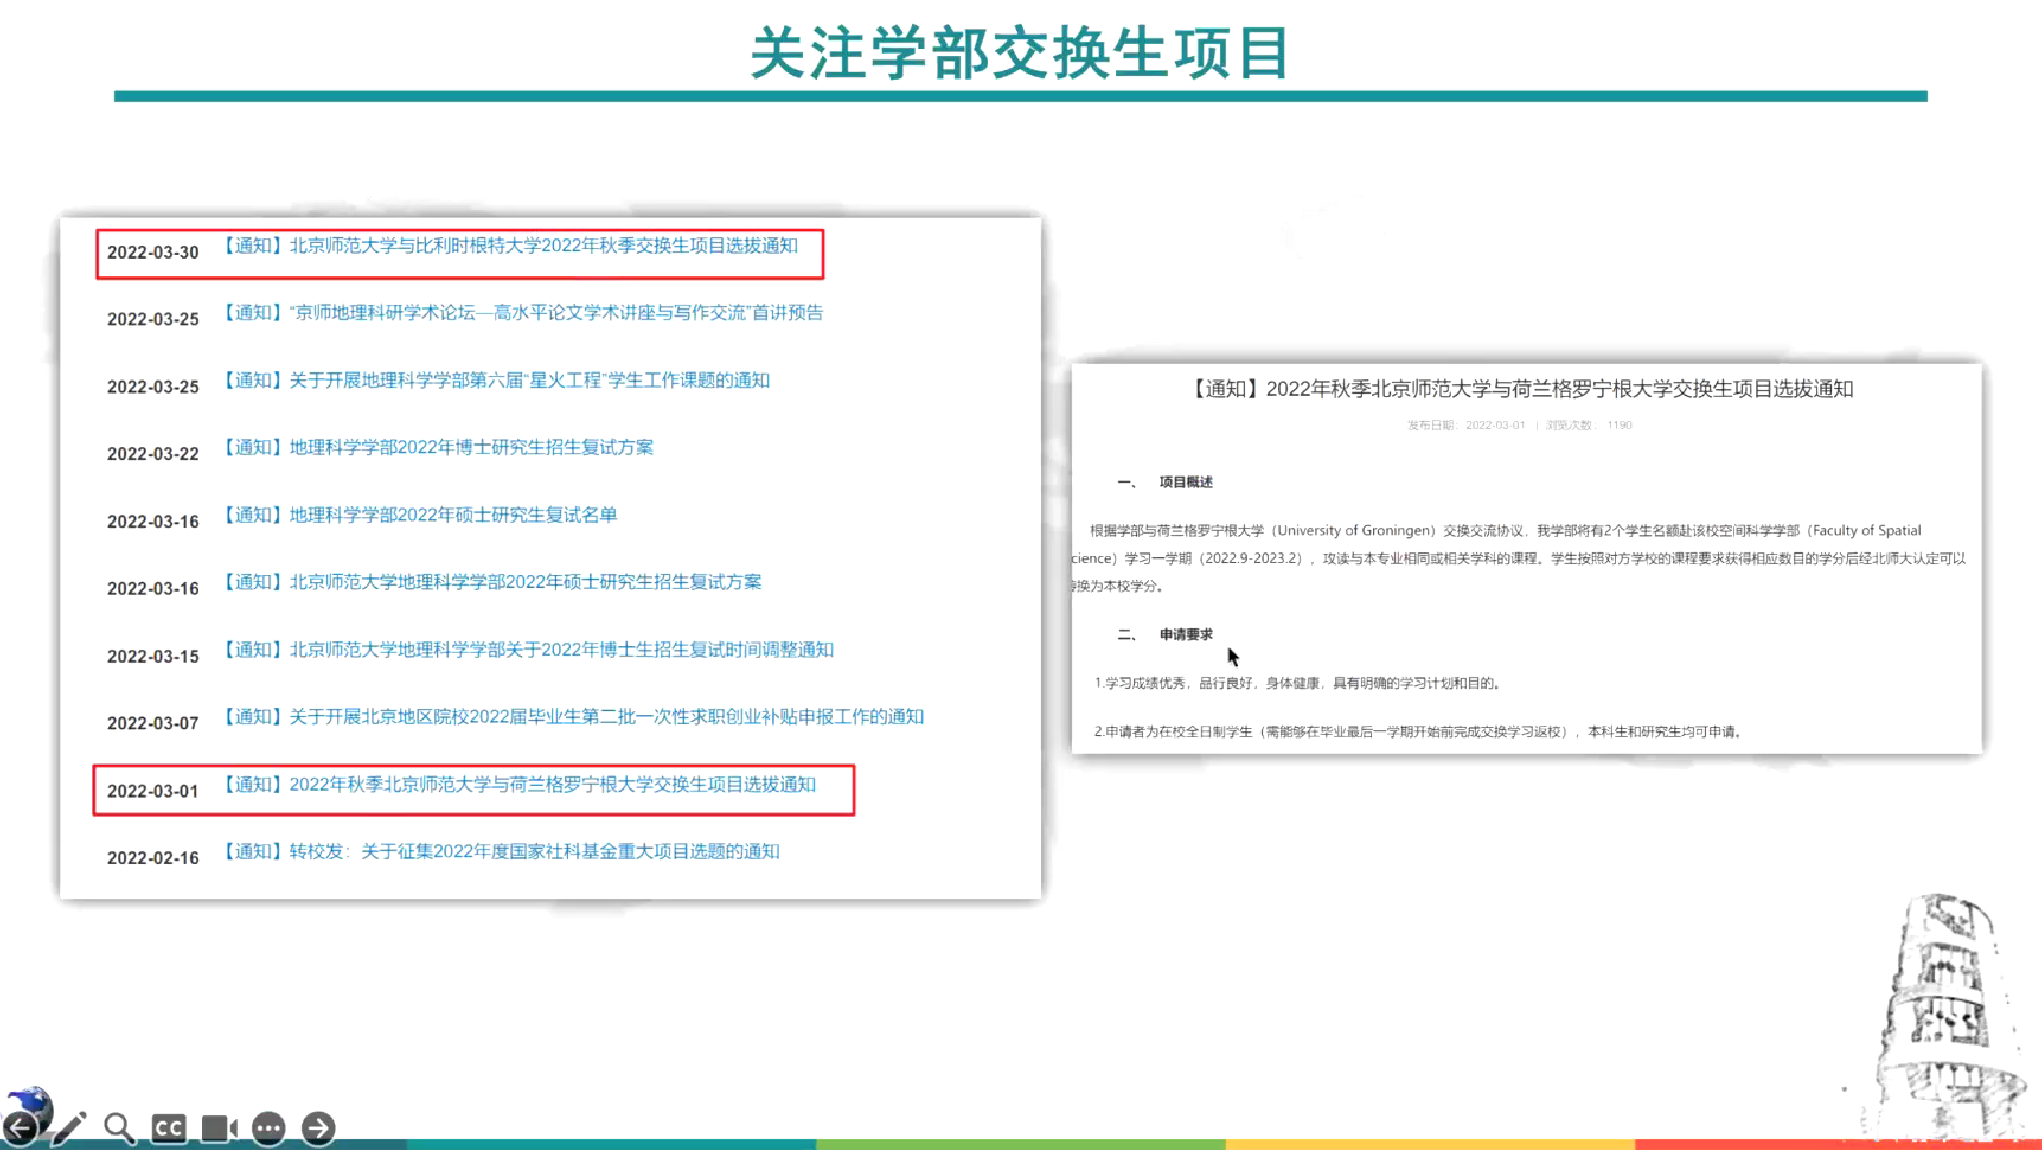This screenshot has width=2042, height=1150.
Task: Open the Ghent University exchange notice link
Action: coord(510,246)
